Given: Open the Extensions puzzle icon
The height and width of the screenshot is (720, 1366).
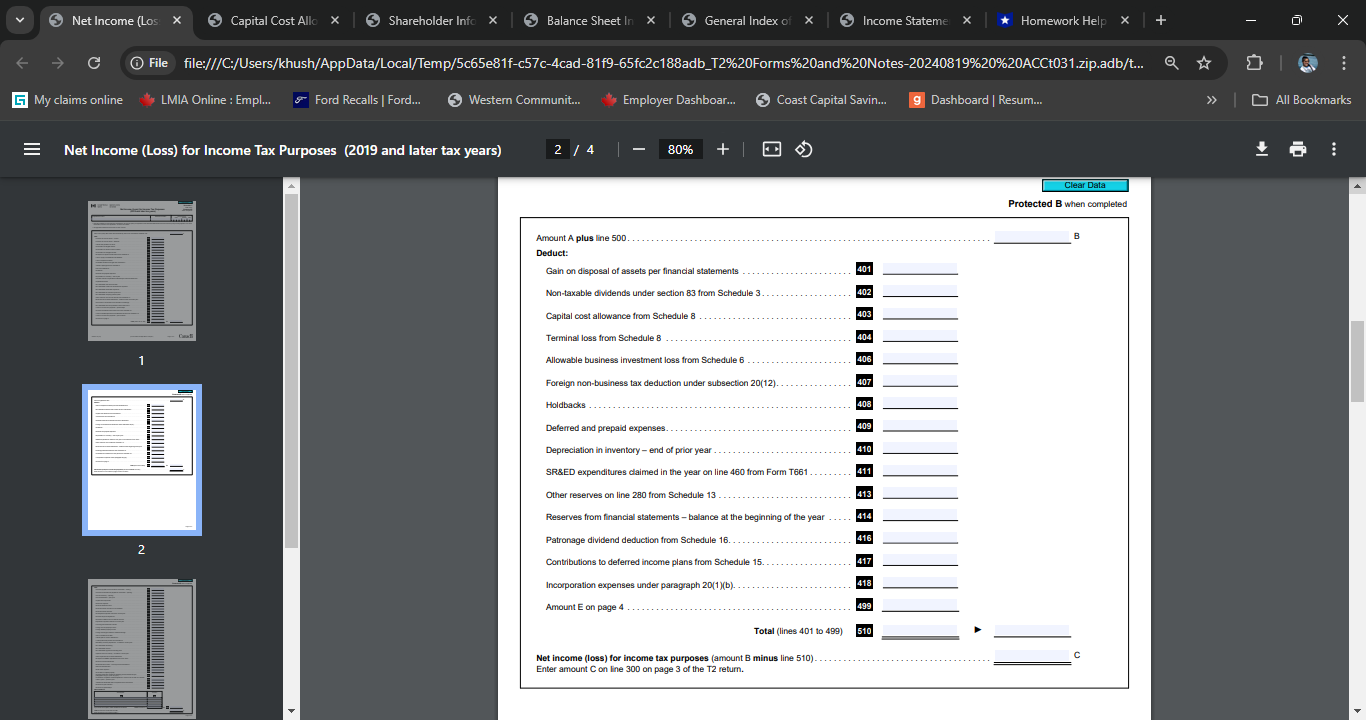Looking at the screenshot, I should coord(1254,63).
